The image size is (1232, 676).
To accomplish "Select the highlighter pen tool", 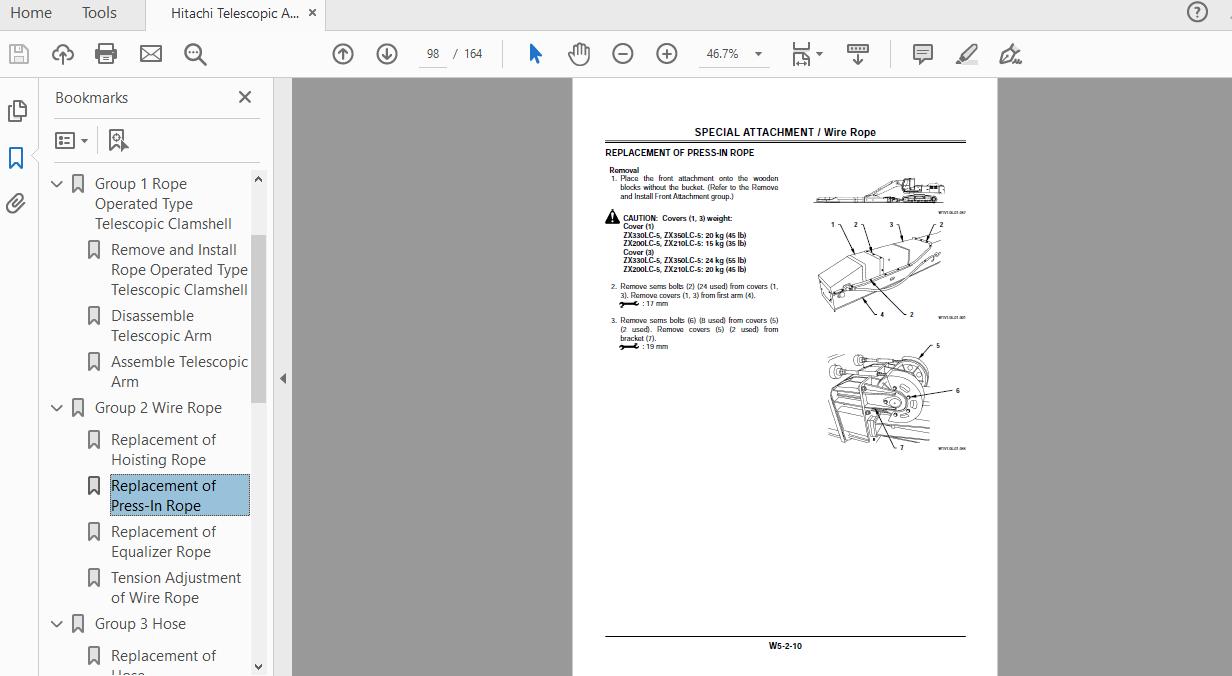I will [966, 54].
